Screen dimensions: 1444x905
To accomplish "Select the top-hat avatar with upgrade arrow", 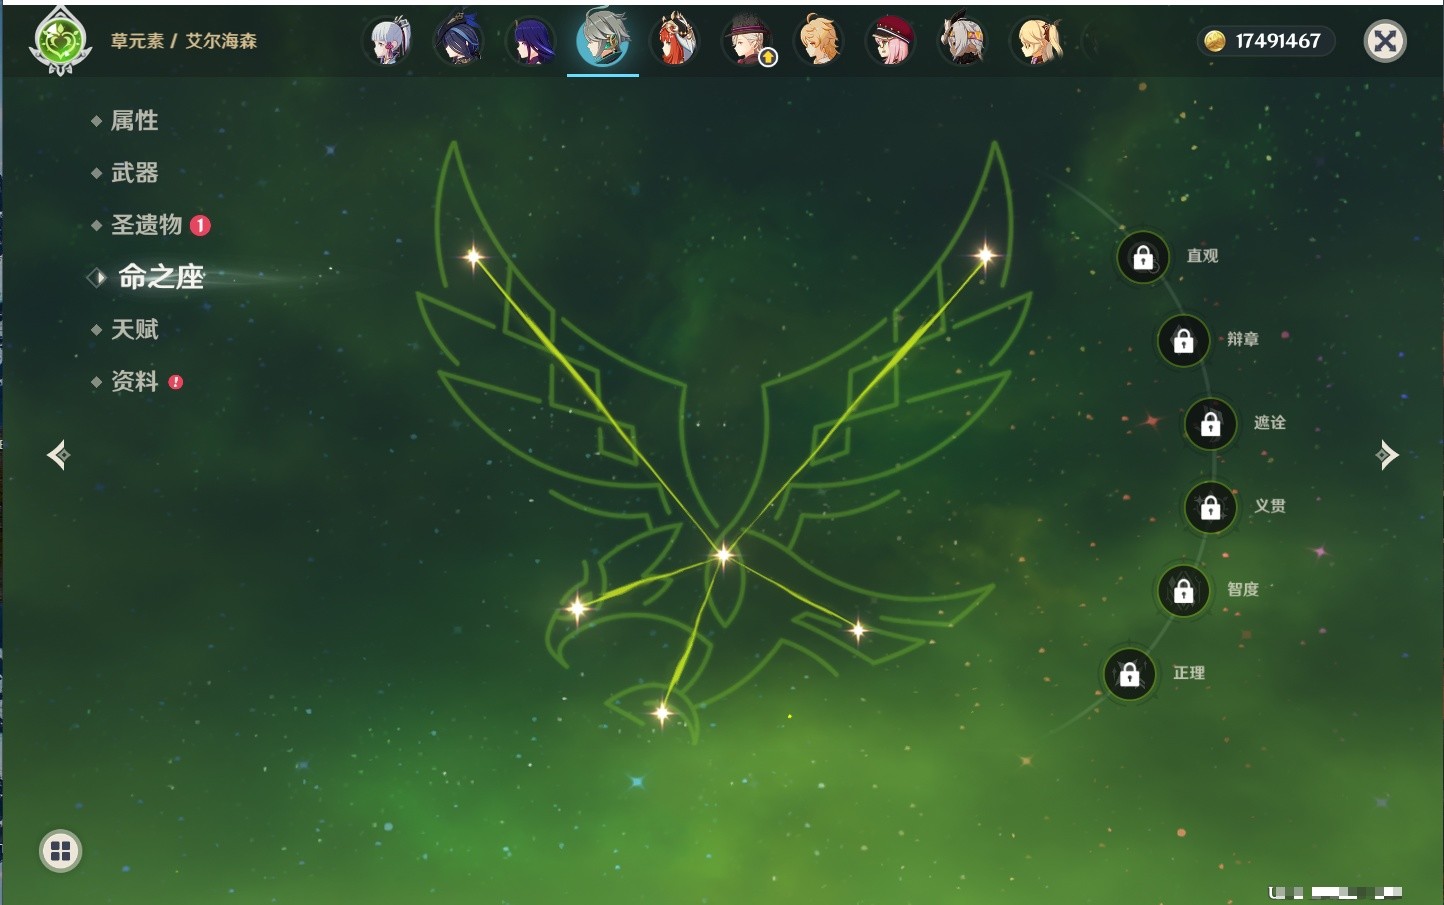I will [x=747, y=42].
